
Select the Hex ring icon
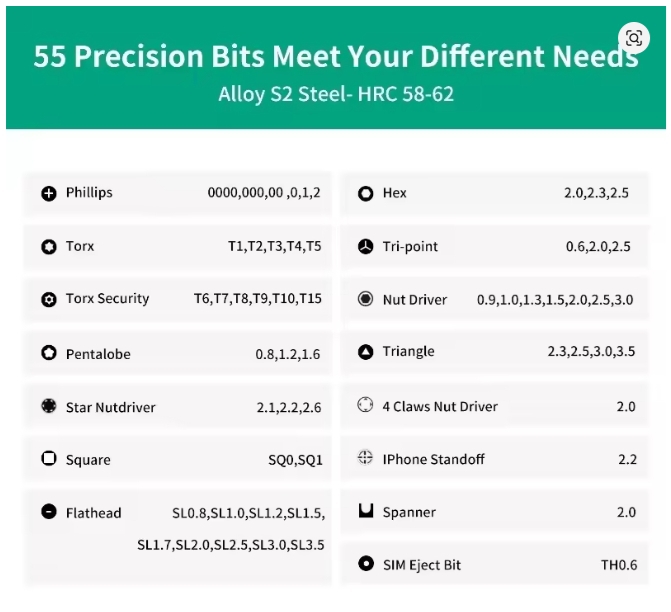click(365, 193)
